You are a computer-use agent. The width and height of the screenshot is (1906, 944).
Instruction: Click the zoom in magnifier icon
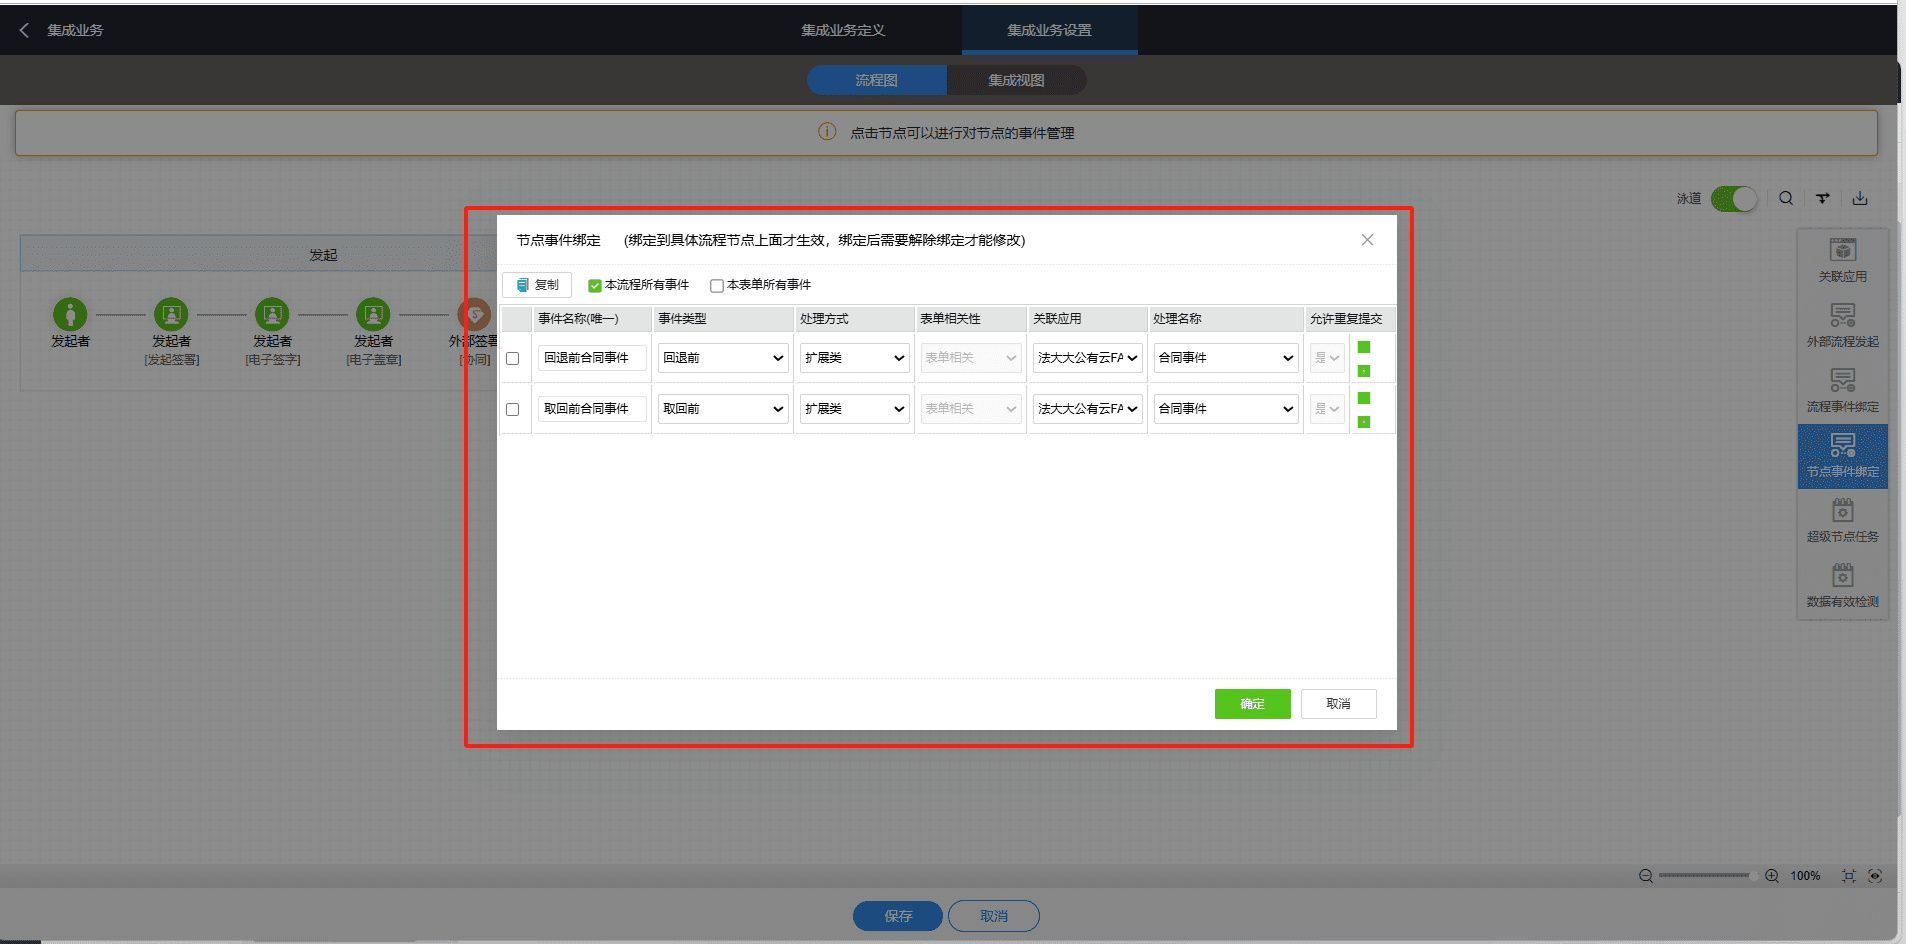coord(1771,876)
